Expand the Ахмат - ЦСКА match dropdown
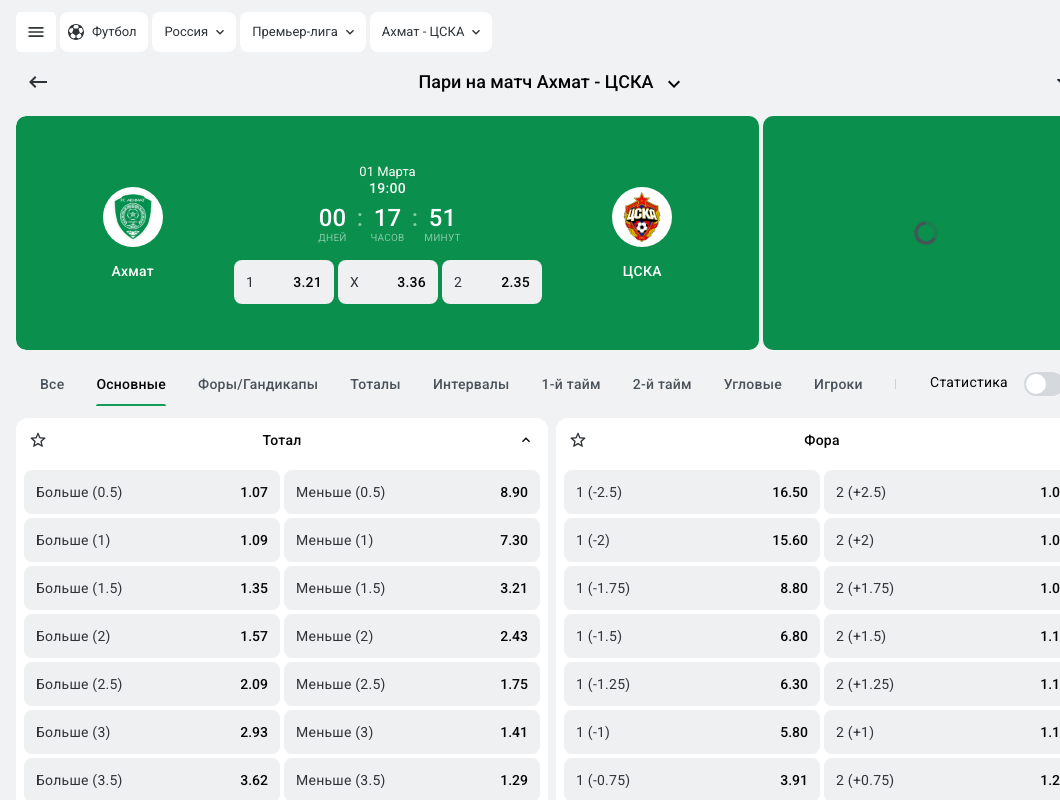This screenshot has width=1060, height=800. [430, 32]
